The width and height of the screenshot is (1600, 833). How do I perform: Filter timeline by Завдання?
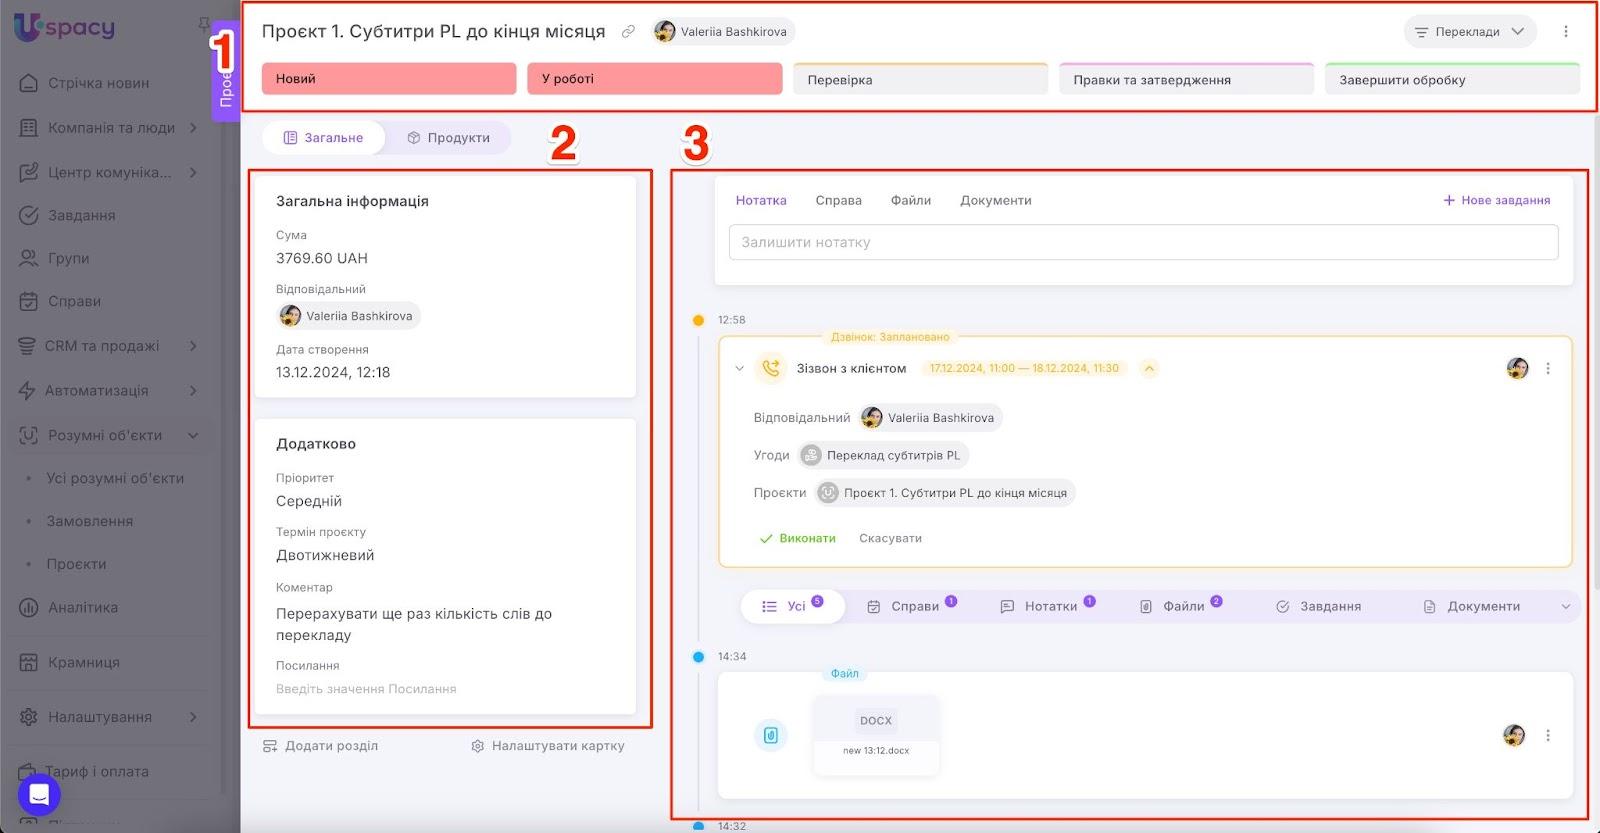(x=1318, y=606)
